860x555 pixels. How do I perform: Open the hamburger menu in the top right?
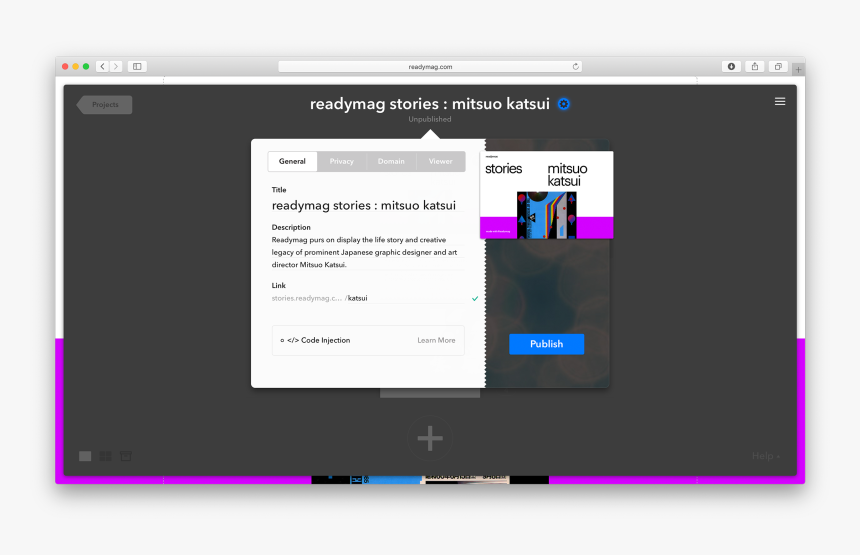tap(780, 101)
